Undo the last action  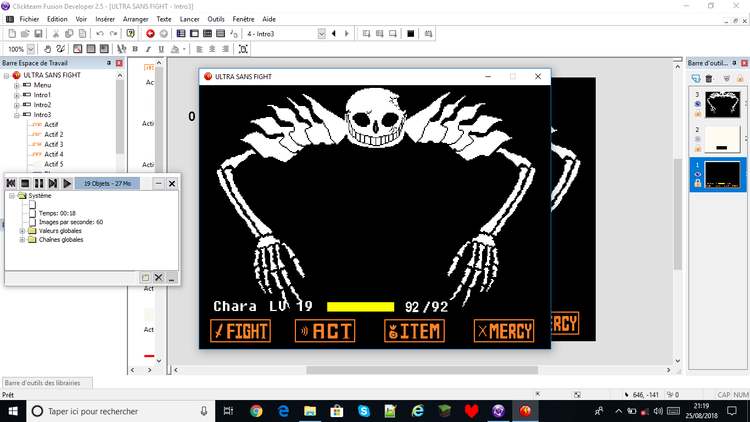coord(99,33)
